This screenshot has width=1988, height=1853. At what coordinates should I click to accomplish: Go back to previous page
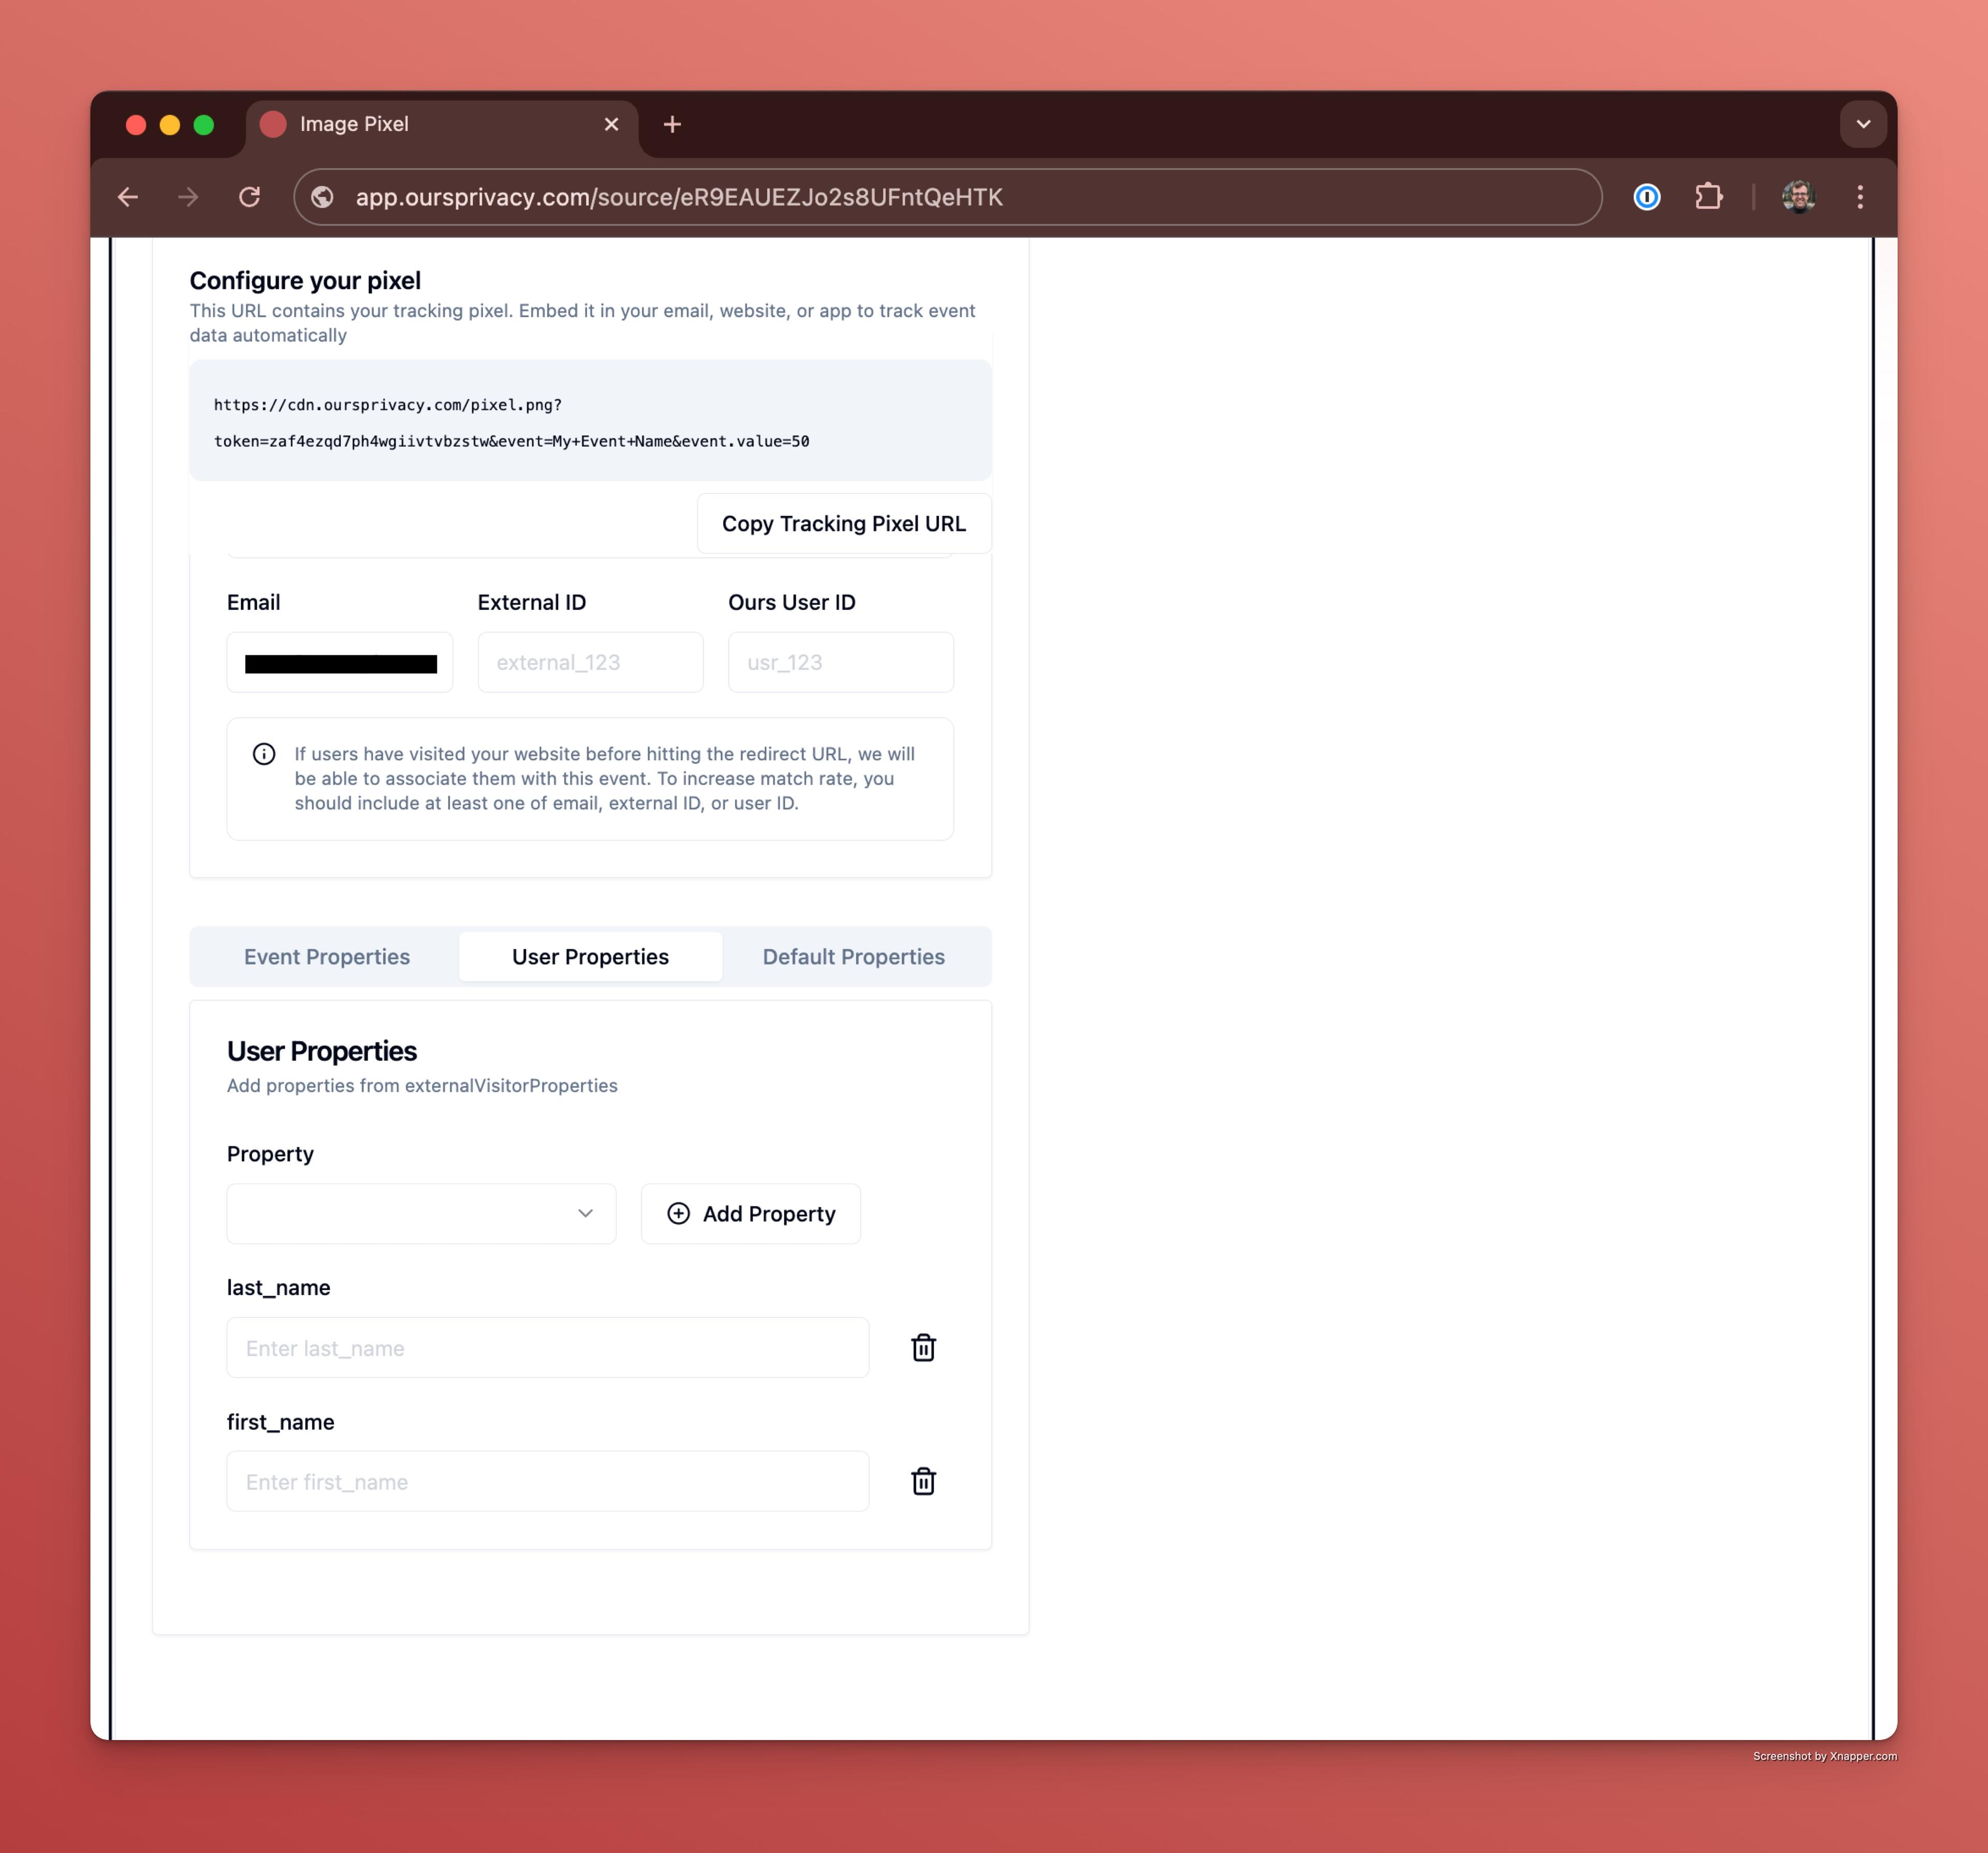128,197
